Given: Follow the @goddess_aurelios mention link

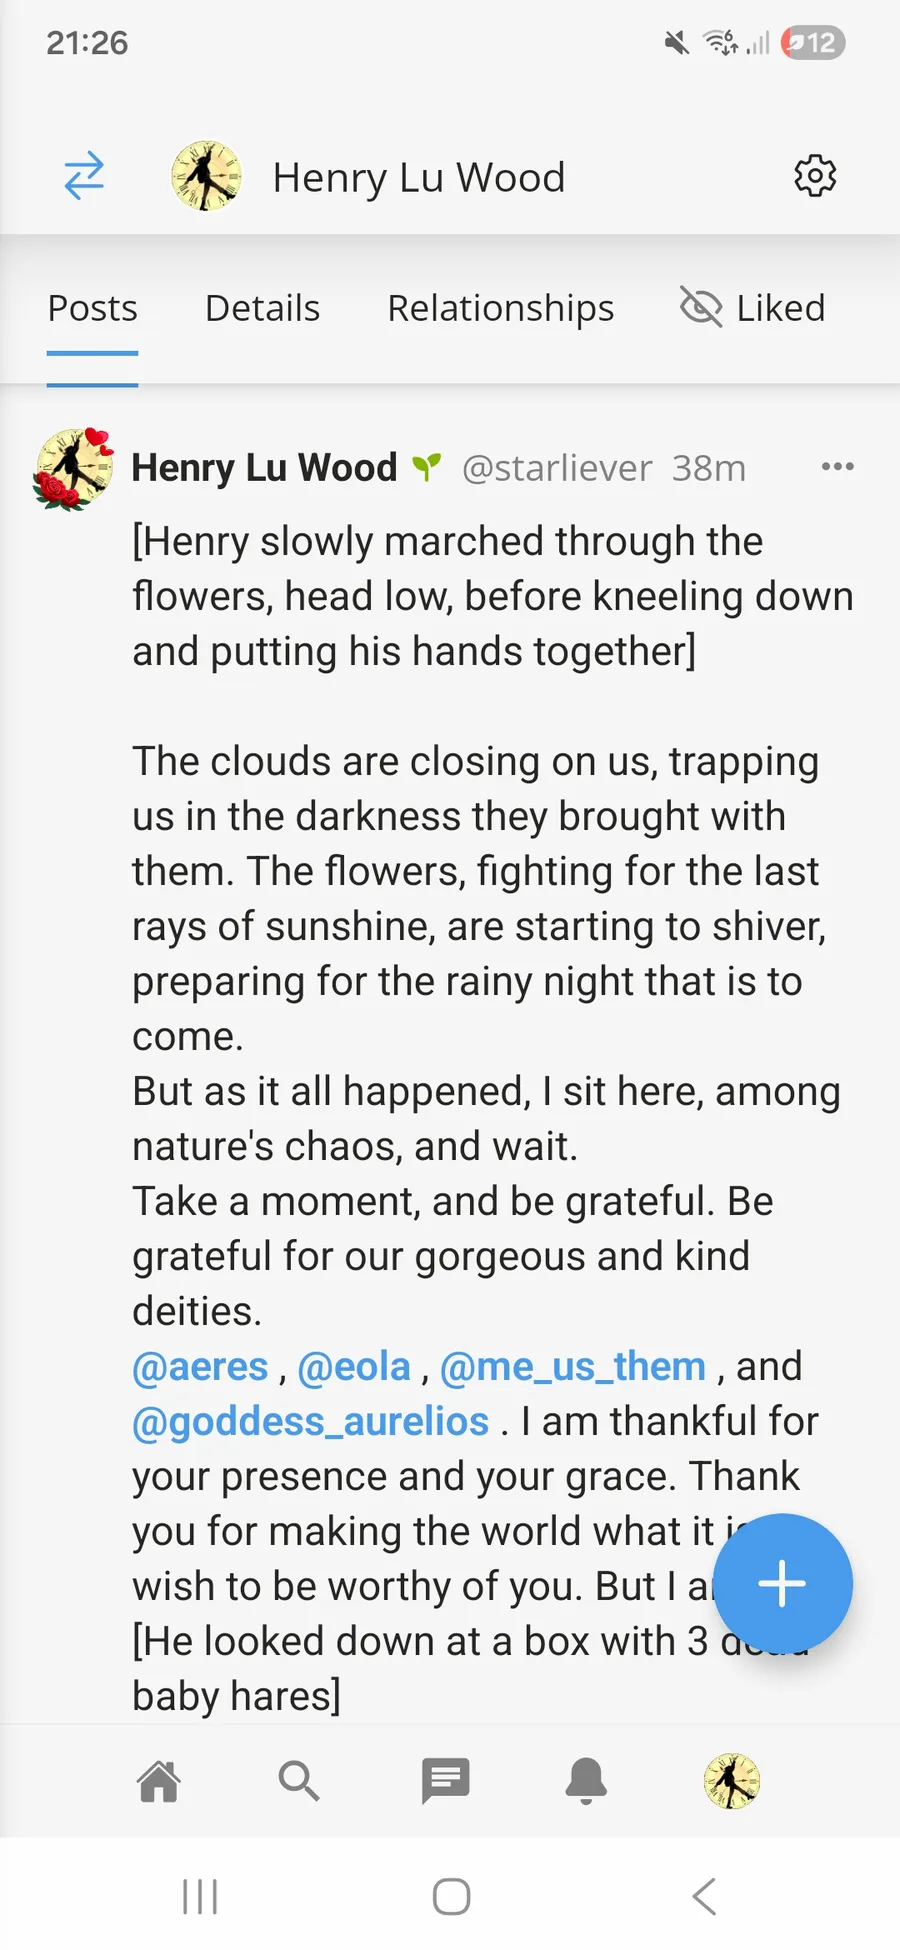Looking at the screenshot, I should pos(310,1421).
